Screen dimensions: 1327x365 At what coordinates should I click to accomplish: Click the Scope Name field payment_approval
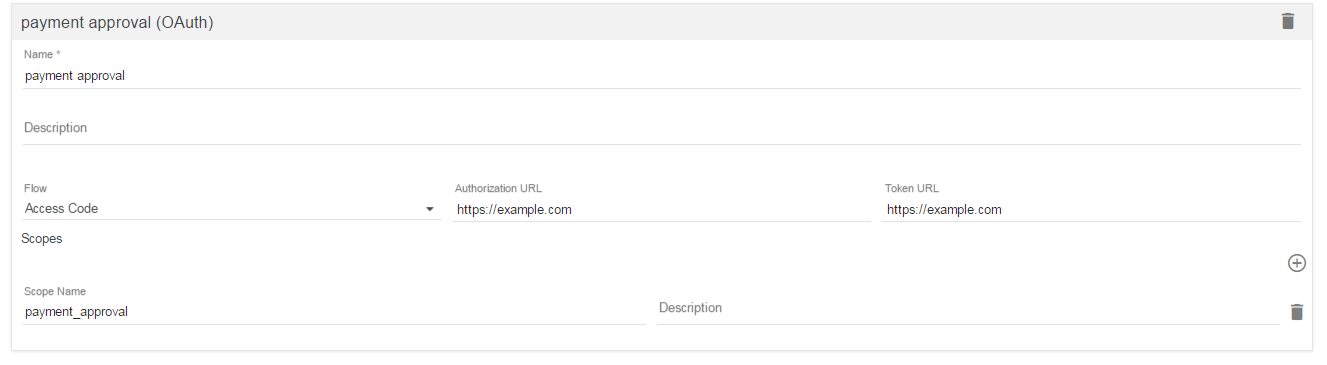point(334,312)
